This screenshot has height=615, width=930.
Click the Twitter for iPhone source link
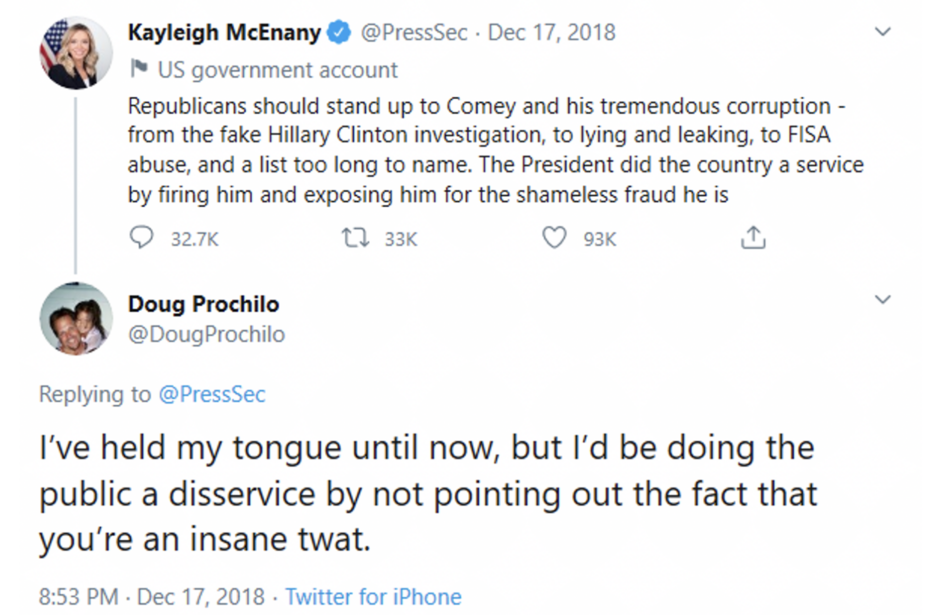tap(373, 596)
